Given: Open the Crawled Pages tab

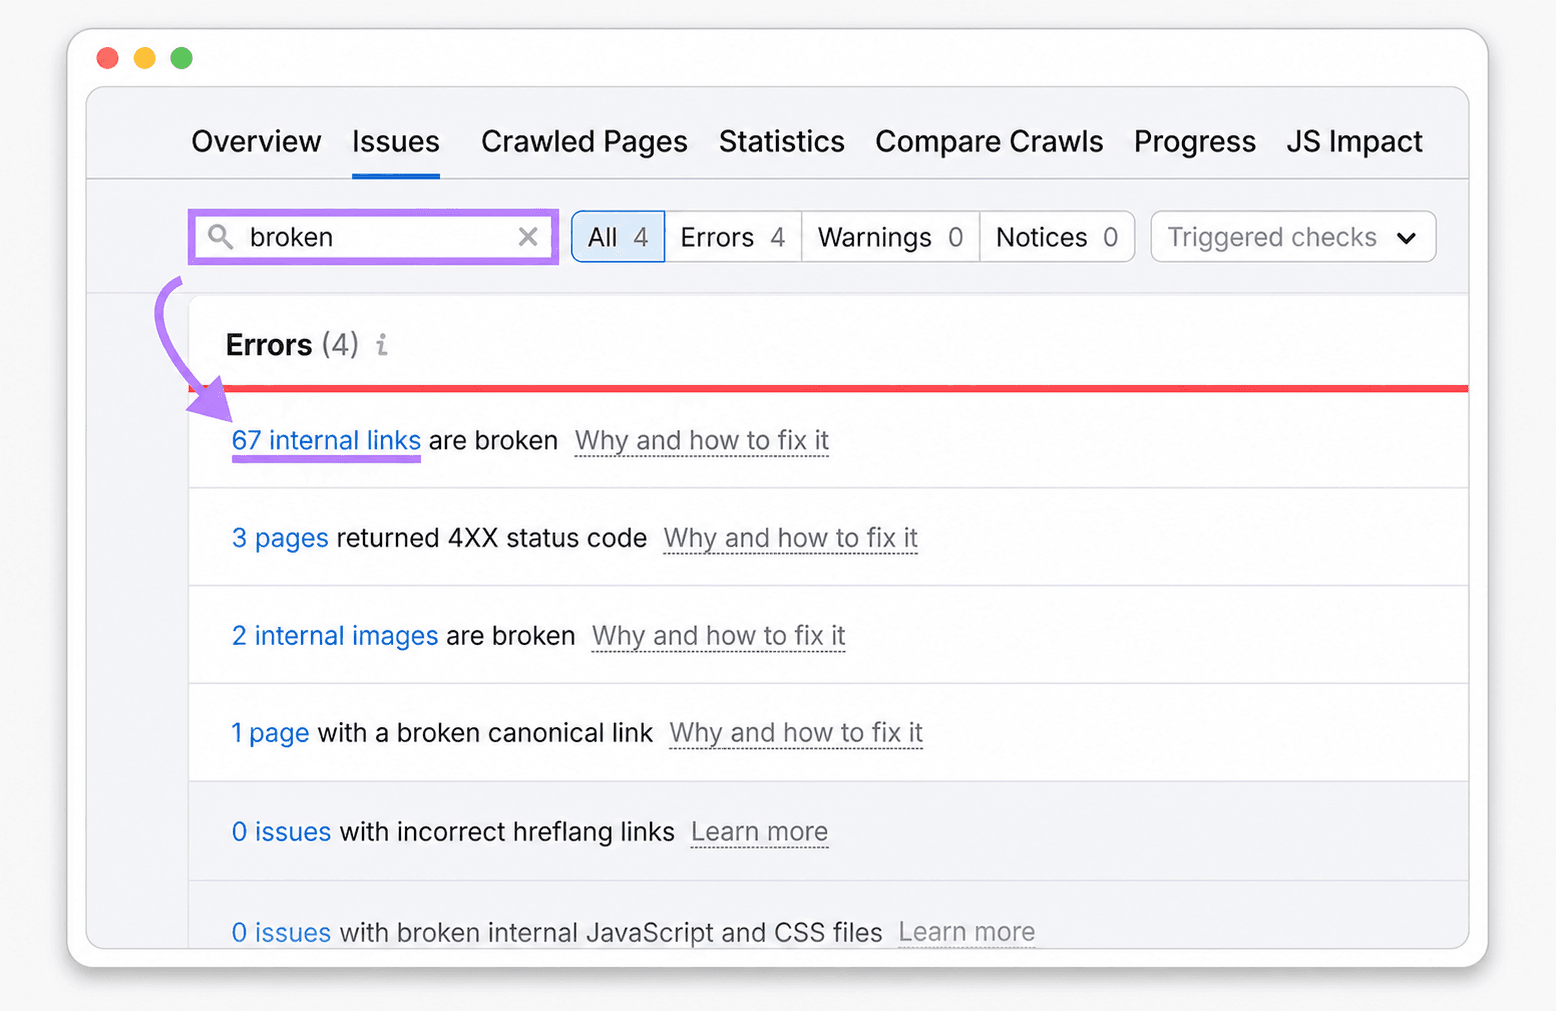Looking at the screenshot, I should 584,141.
